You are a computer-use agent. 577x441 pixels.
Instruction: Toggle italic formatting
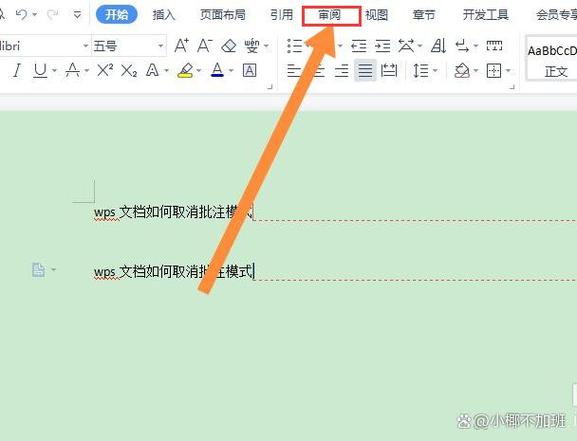point(17,70)
